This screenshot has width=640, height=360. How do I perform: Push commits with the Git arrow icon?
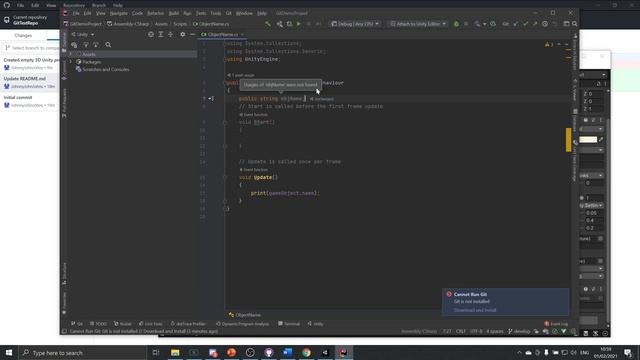[x=535, y=24]
